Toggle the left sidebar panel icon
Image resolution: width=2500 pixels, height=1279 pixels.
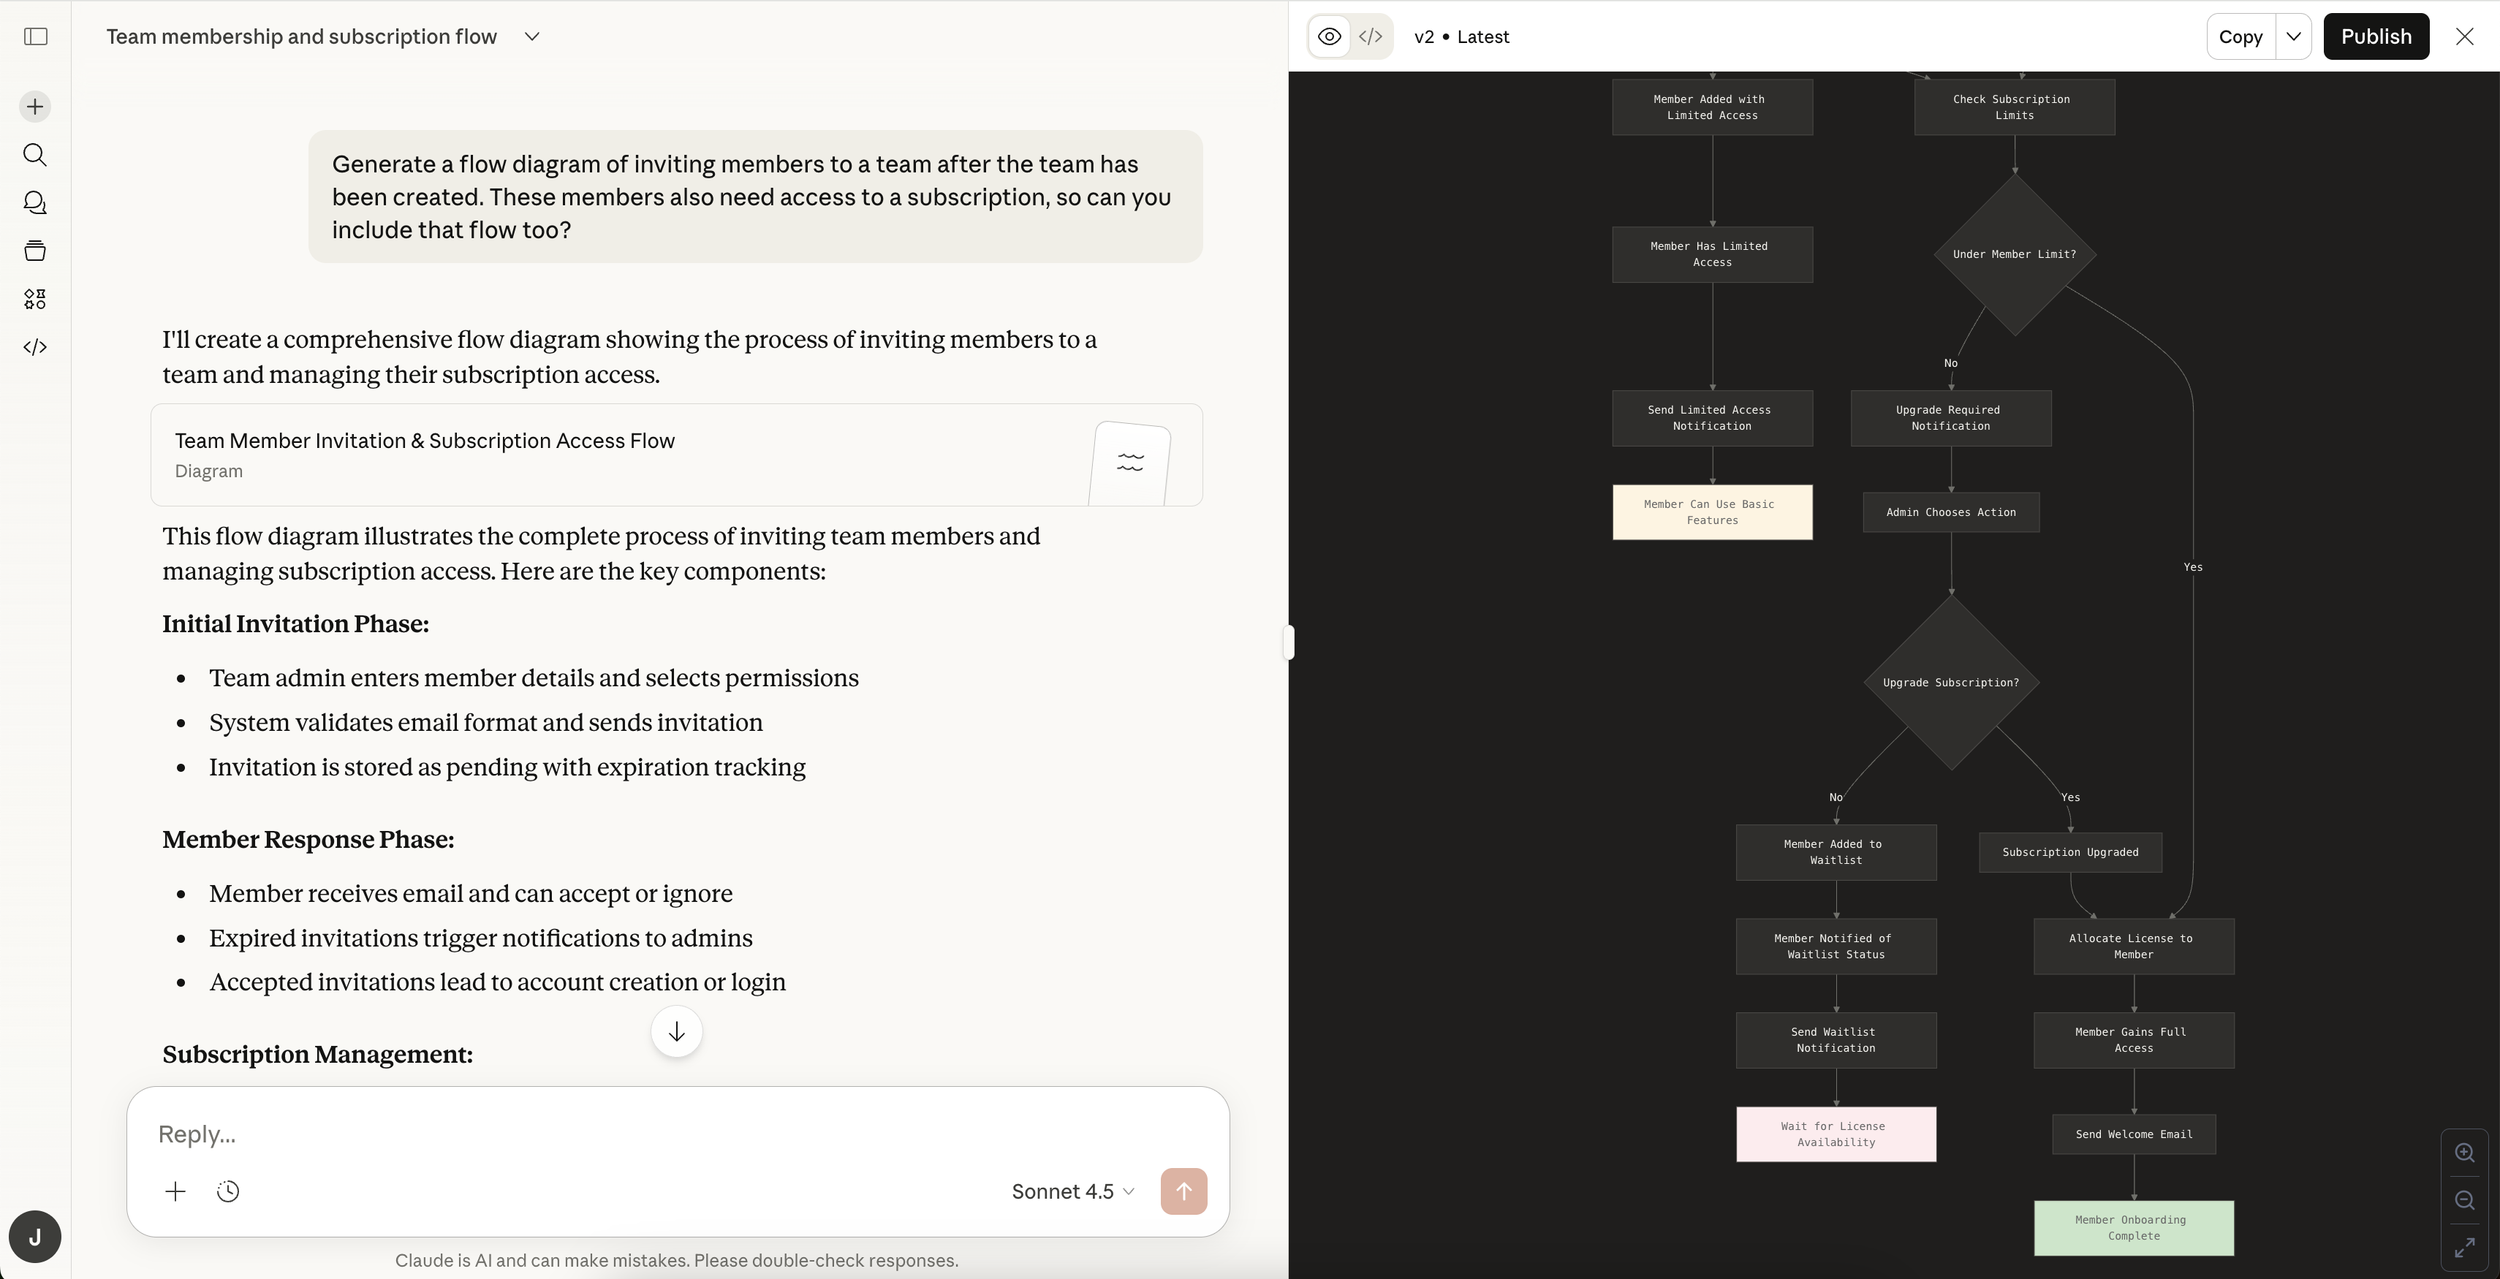pyautogui.click(x=36, y=37)
